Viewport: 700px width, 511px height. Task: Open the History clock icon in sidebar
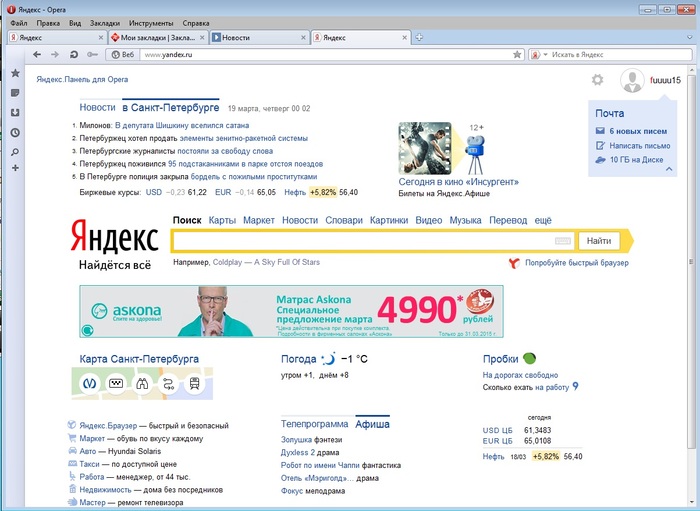click(x=15, y=133)
